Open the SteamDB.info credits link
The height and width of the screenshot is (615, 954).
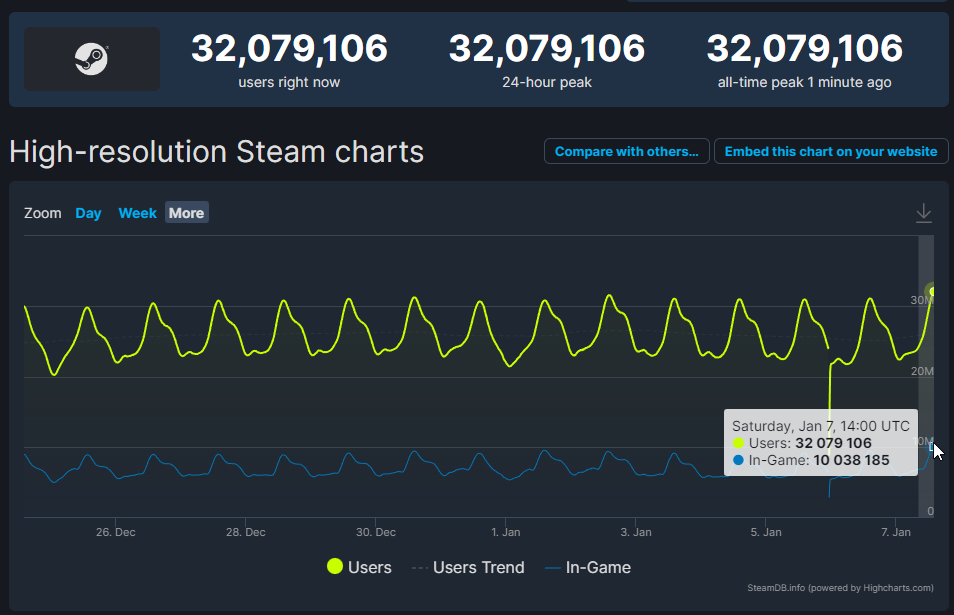click(x=840, y=588)
